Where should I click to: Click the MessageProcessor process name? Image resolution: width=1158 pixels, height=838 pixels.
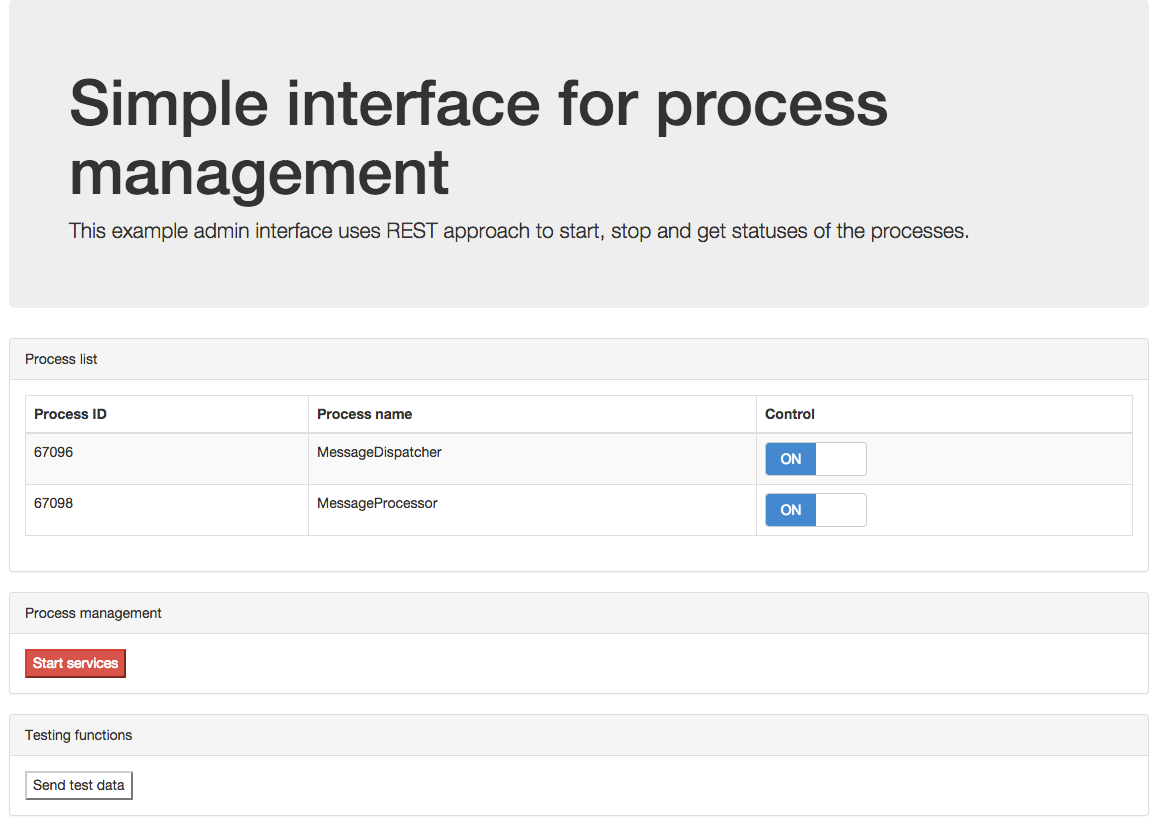[x=377, y=504]
